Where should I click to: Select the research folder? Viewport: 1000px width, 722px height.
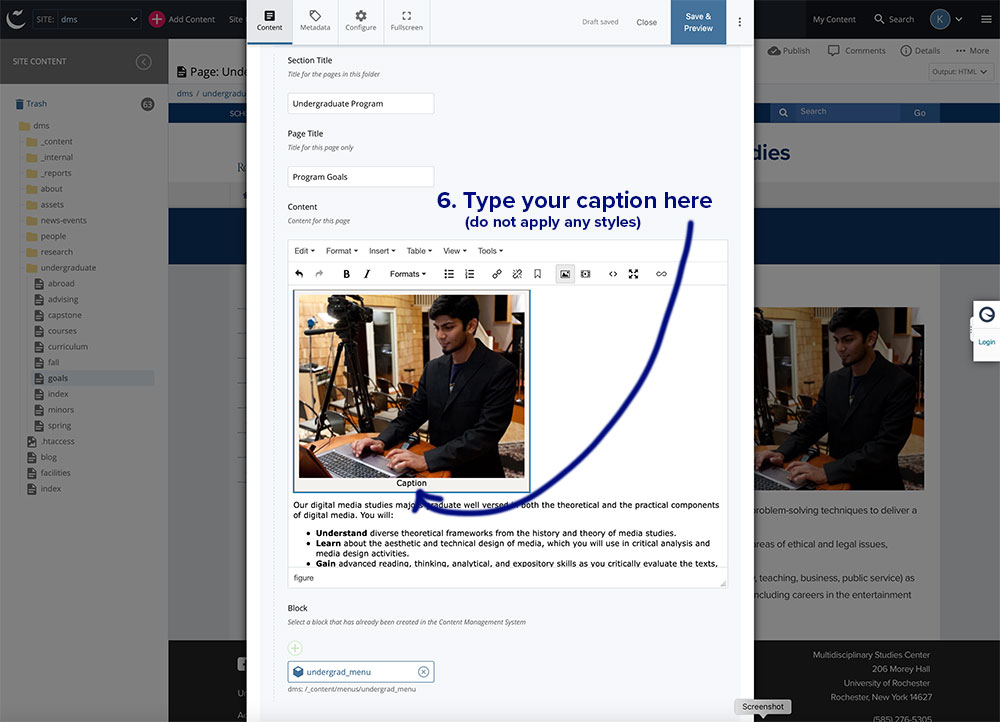click(x=50, y=252)
